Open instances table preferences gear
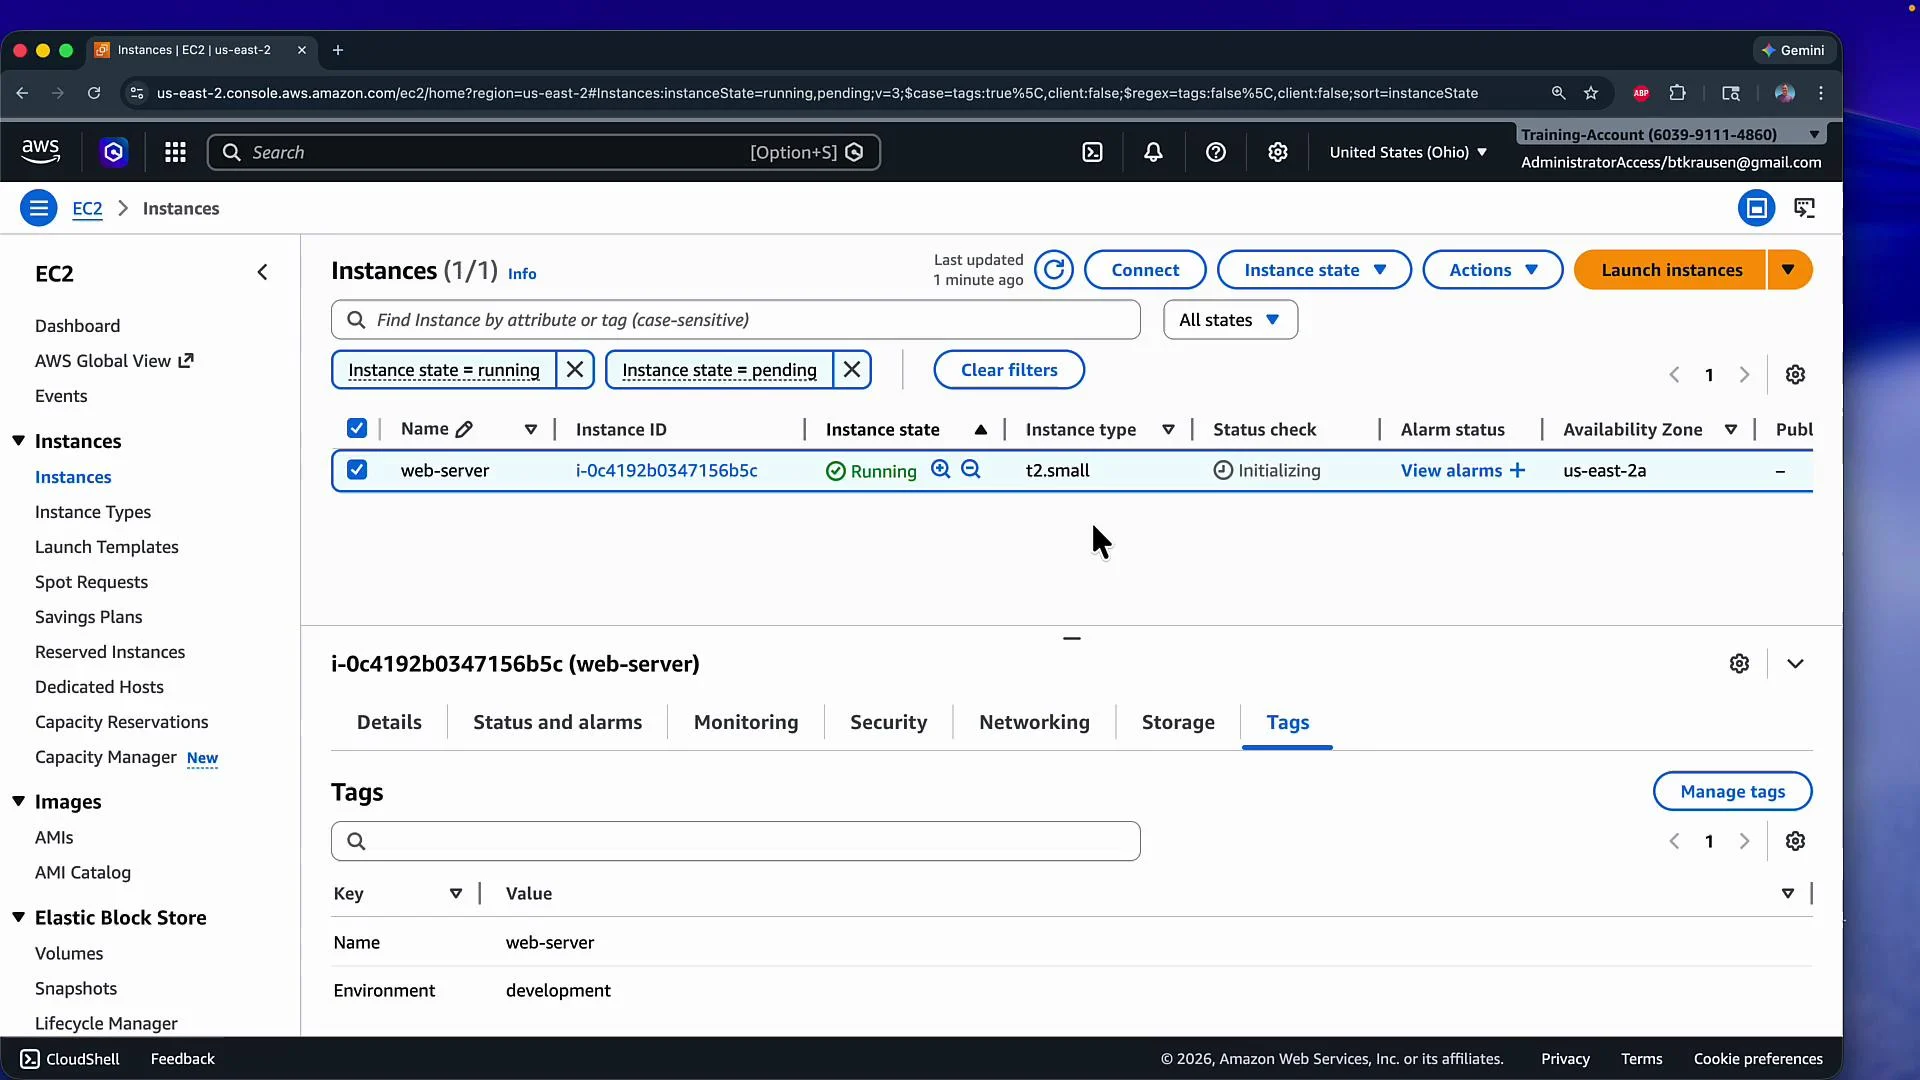This screenshot has height=1080, width=1920. 1795,374
